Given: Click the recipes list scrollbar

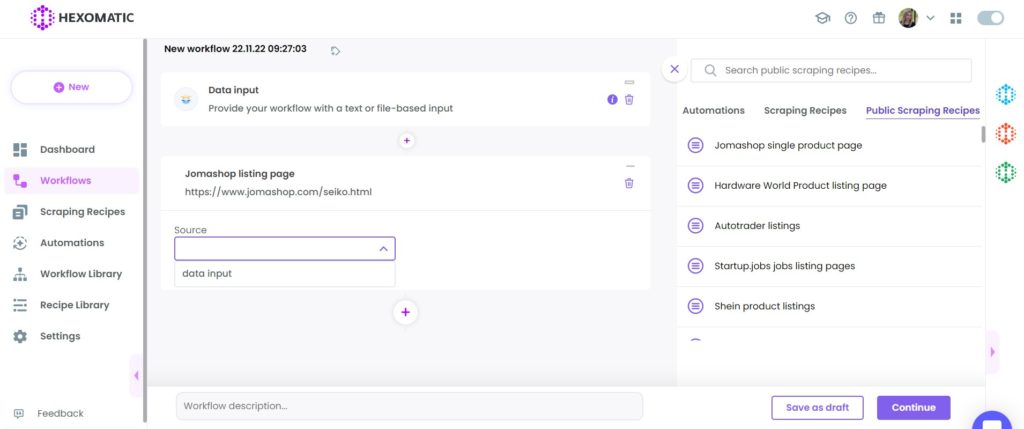Looking at the screenshot, I should point(984,135).
